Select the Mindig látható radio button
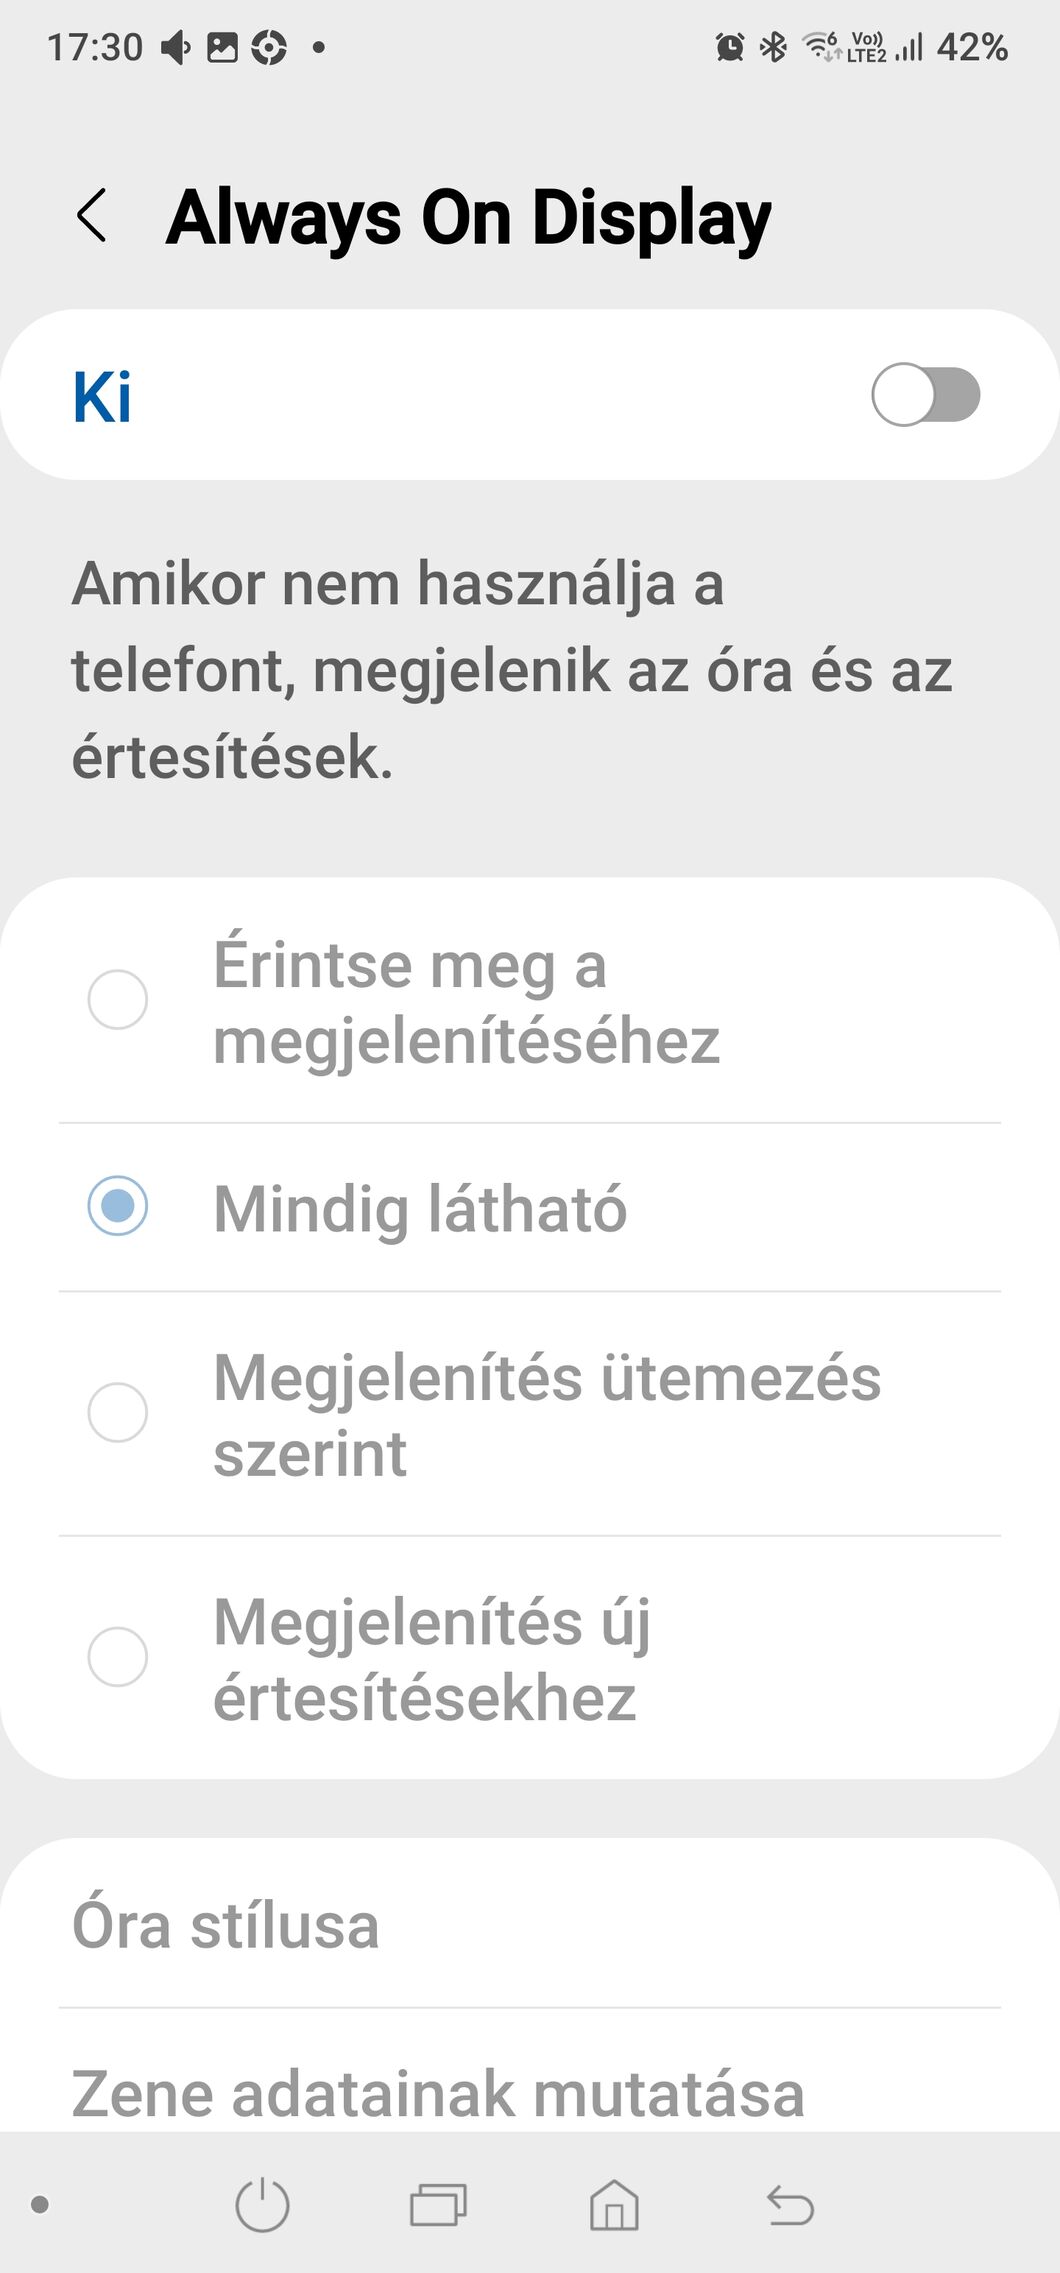Viewport: 1060px width, 2273px height. coord(118,1206)
